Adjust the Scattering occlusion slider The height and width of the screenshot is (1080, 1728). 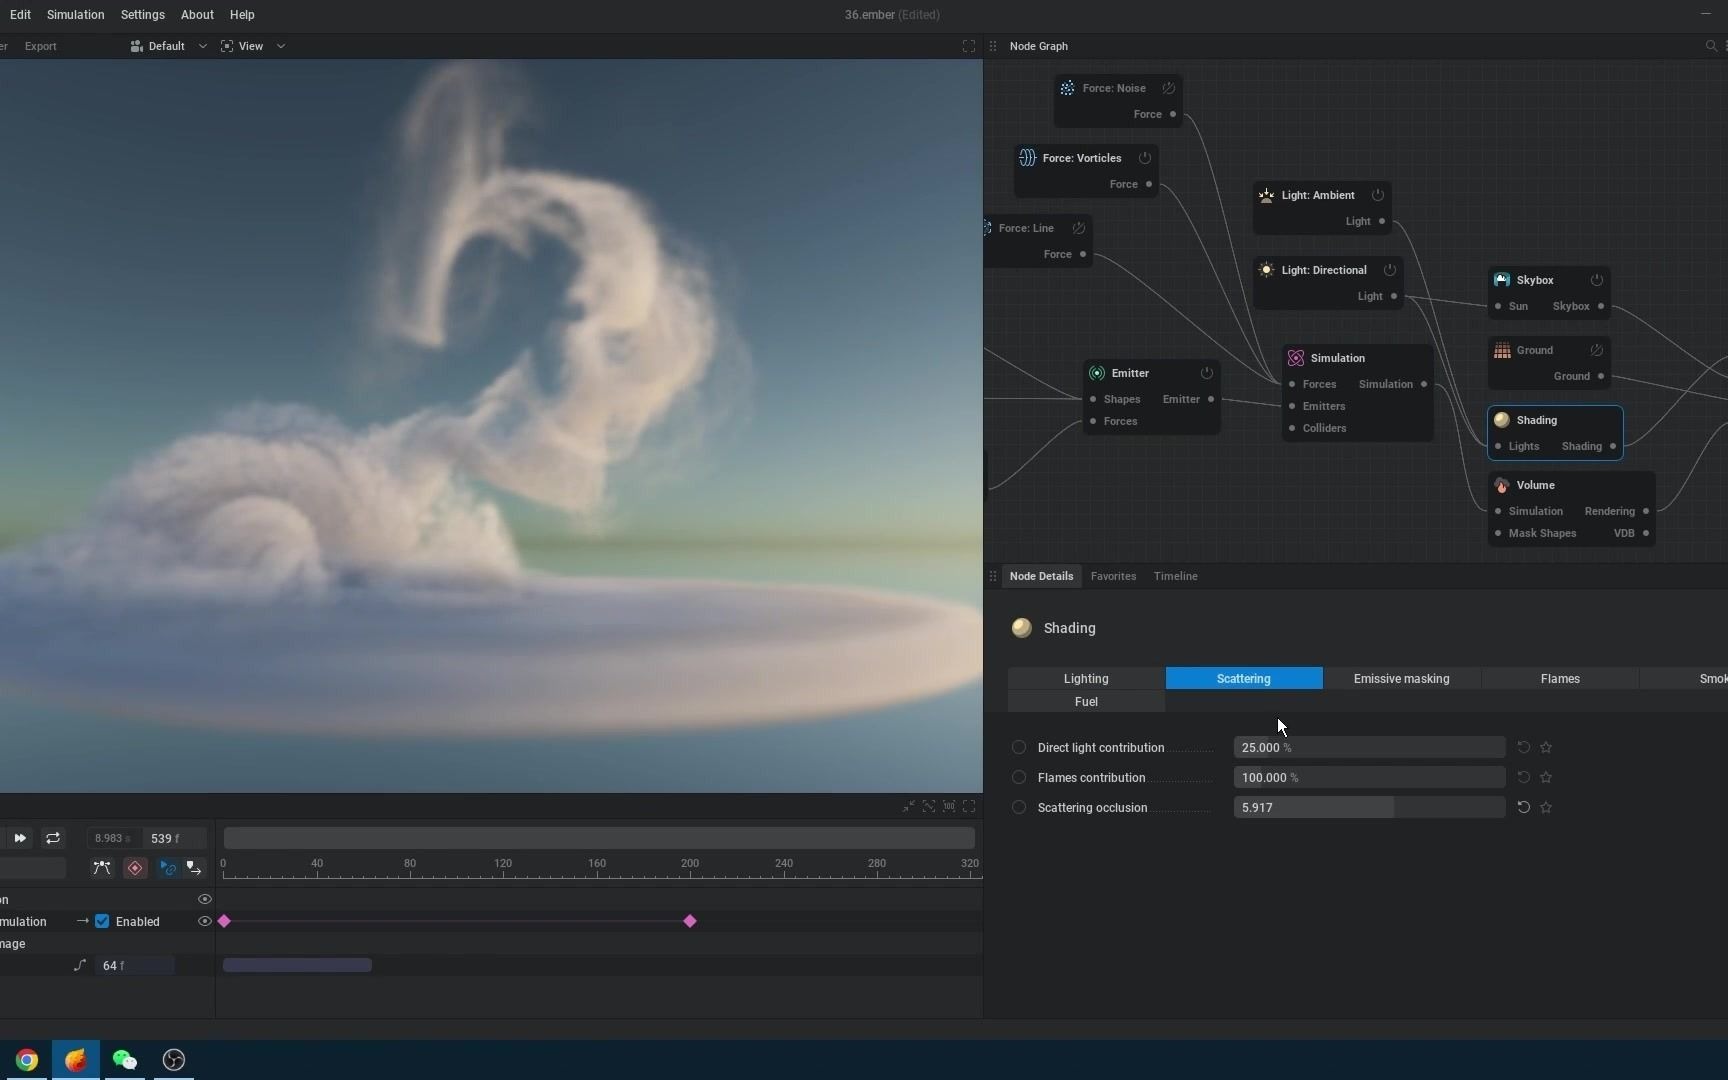(x=1368, y=808)
